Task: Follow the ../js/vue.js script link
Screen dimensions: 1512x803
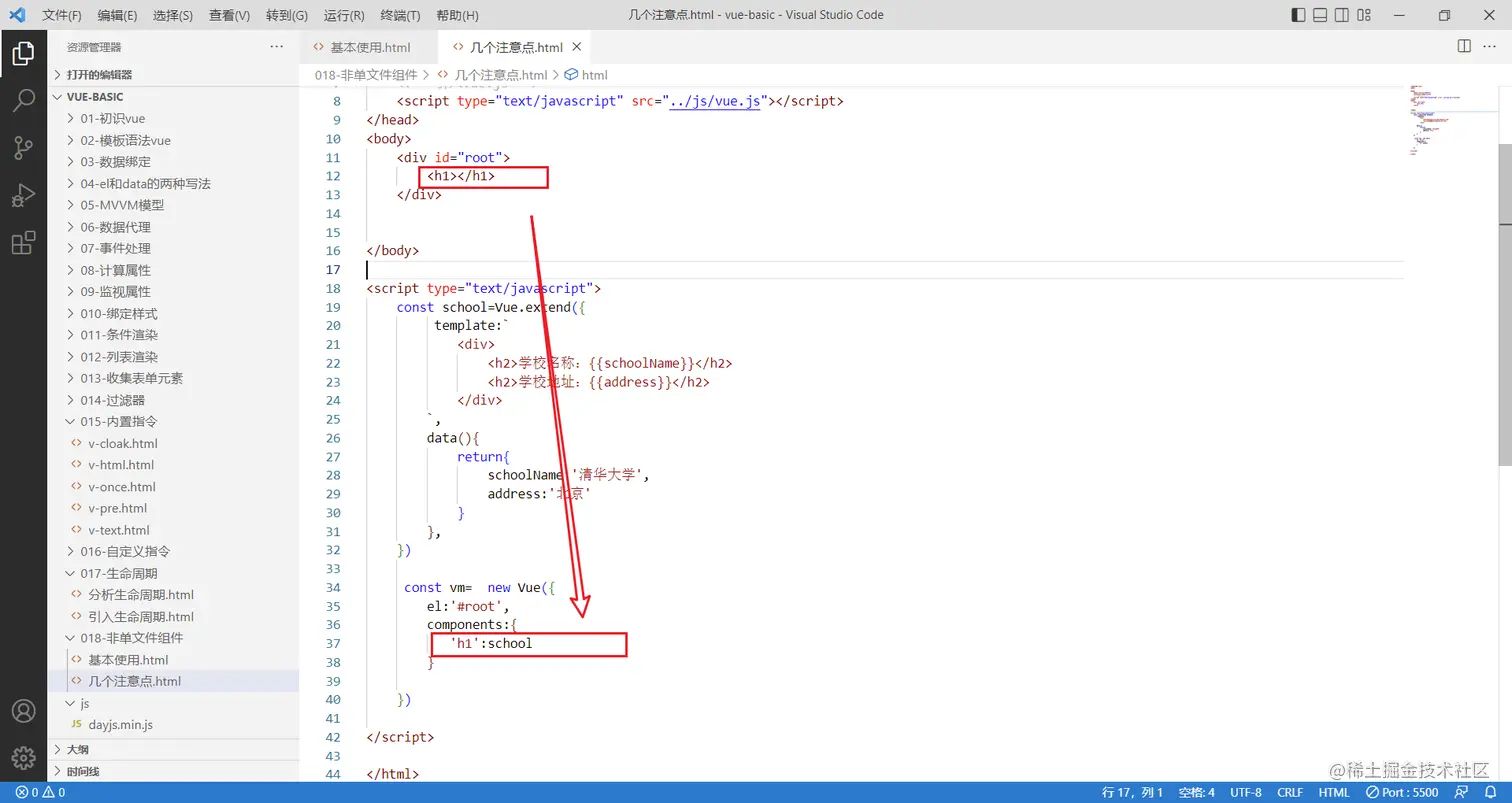Action: pyautogui.click(x=715, y=101)
